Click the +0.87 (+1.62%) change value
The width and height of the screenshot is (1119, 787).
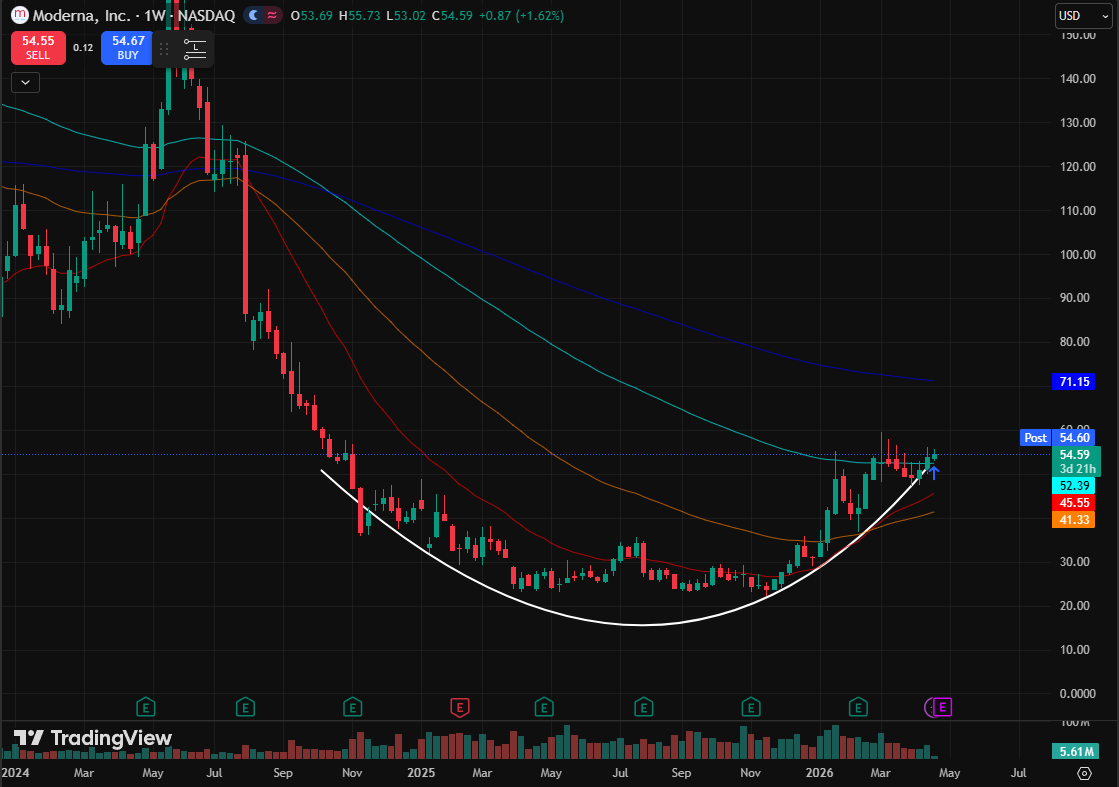click(x=521, y=16)
